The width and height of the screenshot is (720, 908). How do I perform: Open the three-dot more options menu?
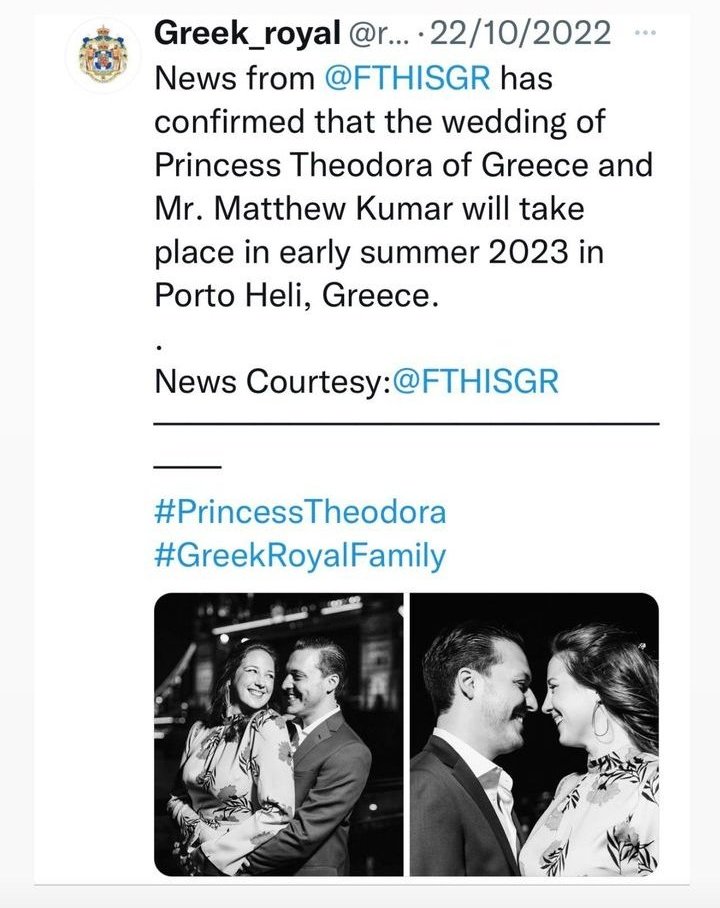coord(647,33)
